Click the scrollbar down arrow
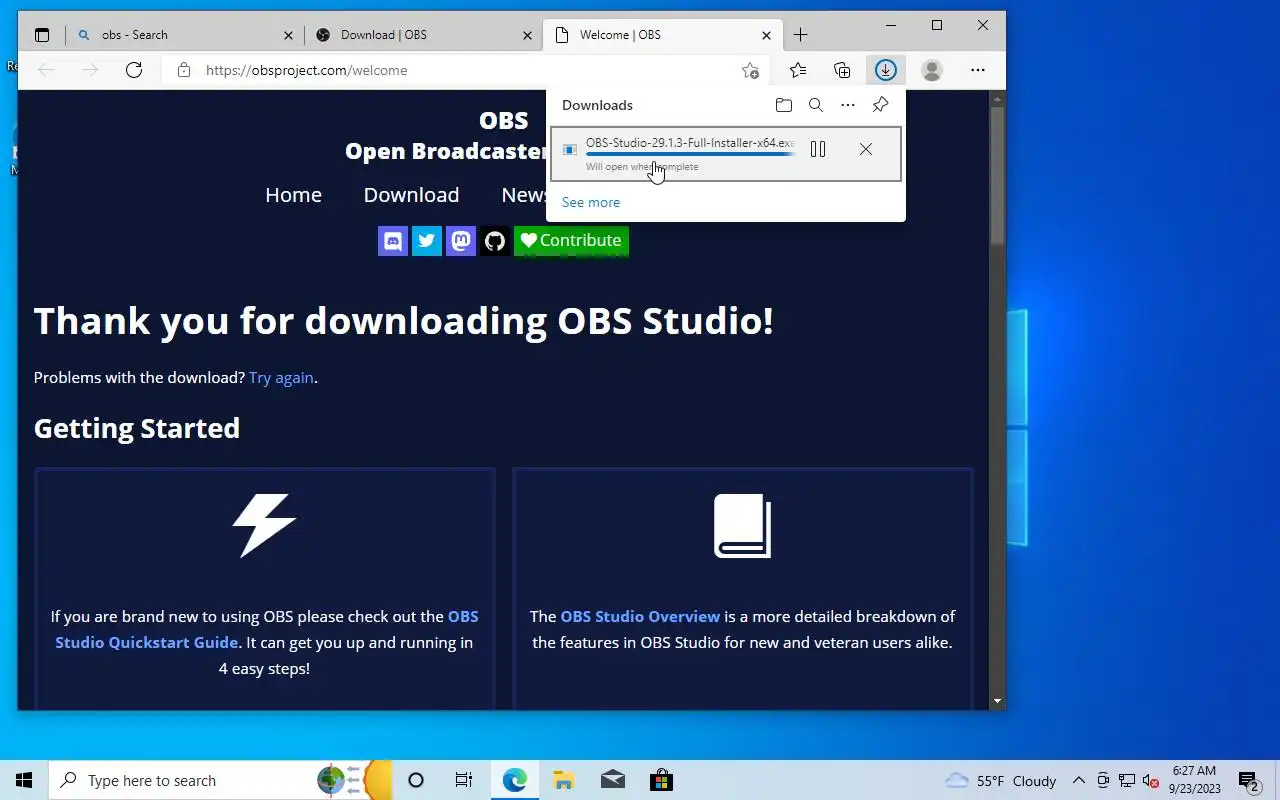This screenshot has width=1280, height=800. click(x=997, y=702)
